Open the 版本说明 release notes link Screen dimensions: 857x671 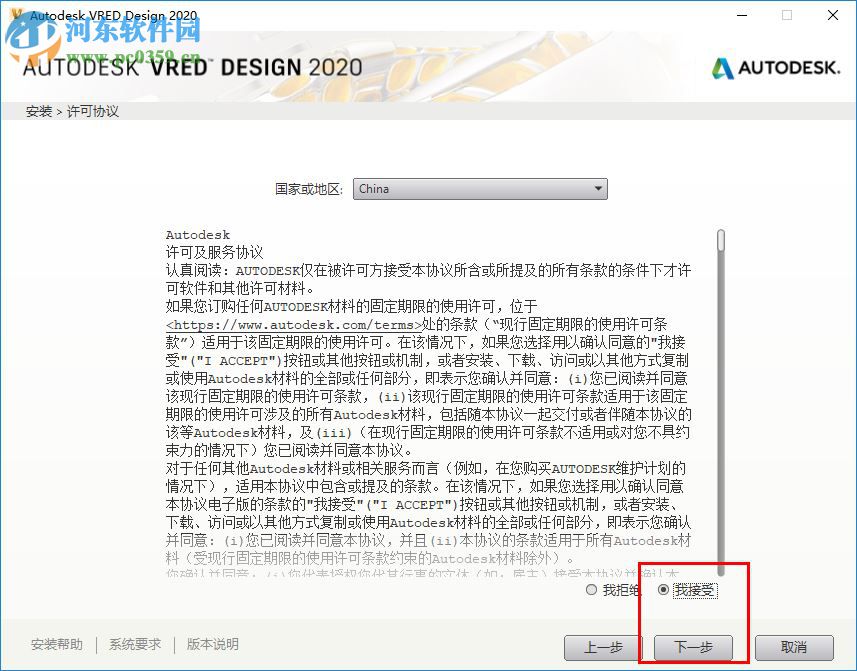[211, 645]
